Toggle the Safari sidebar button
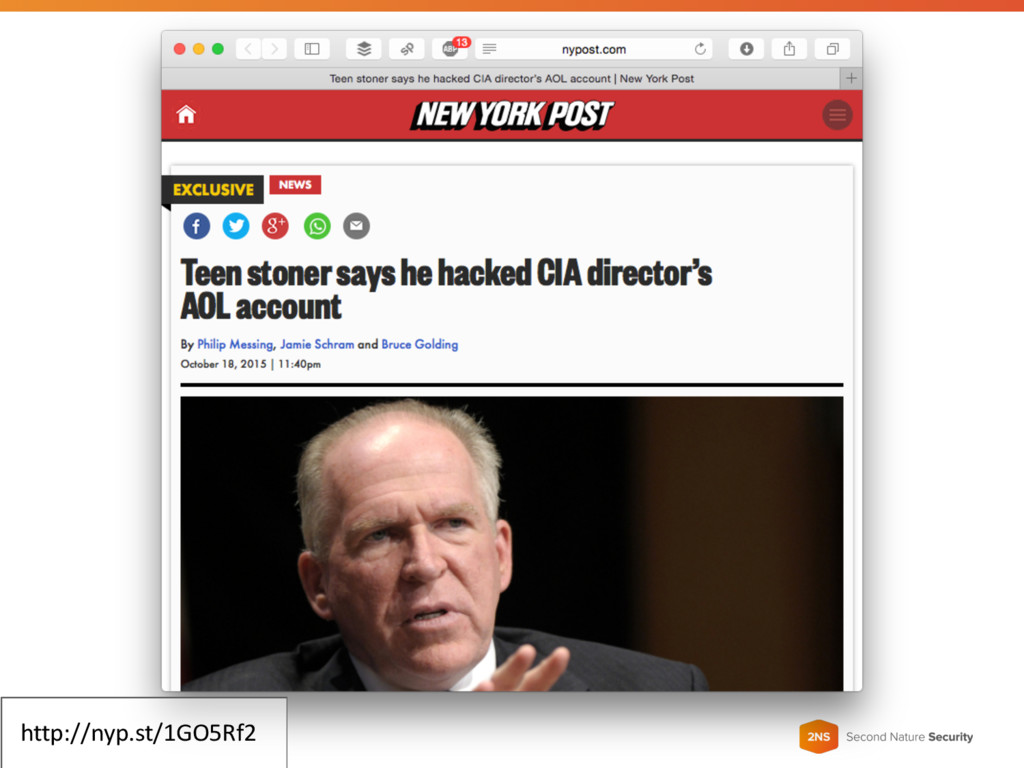This screenshot has width=1024, height=768. (312, 49)
